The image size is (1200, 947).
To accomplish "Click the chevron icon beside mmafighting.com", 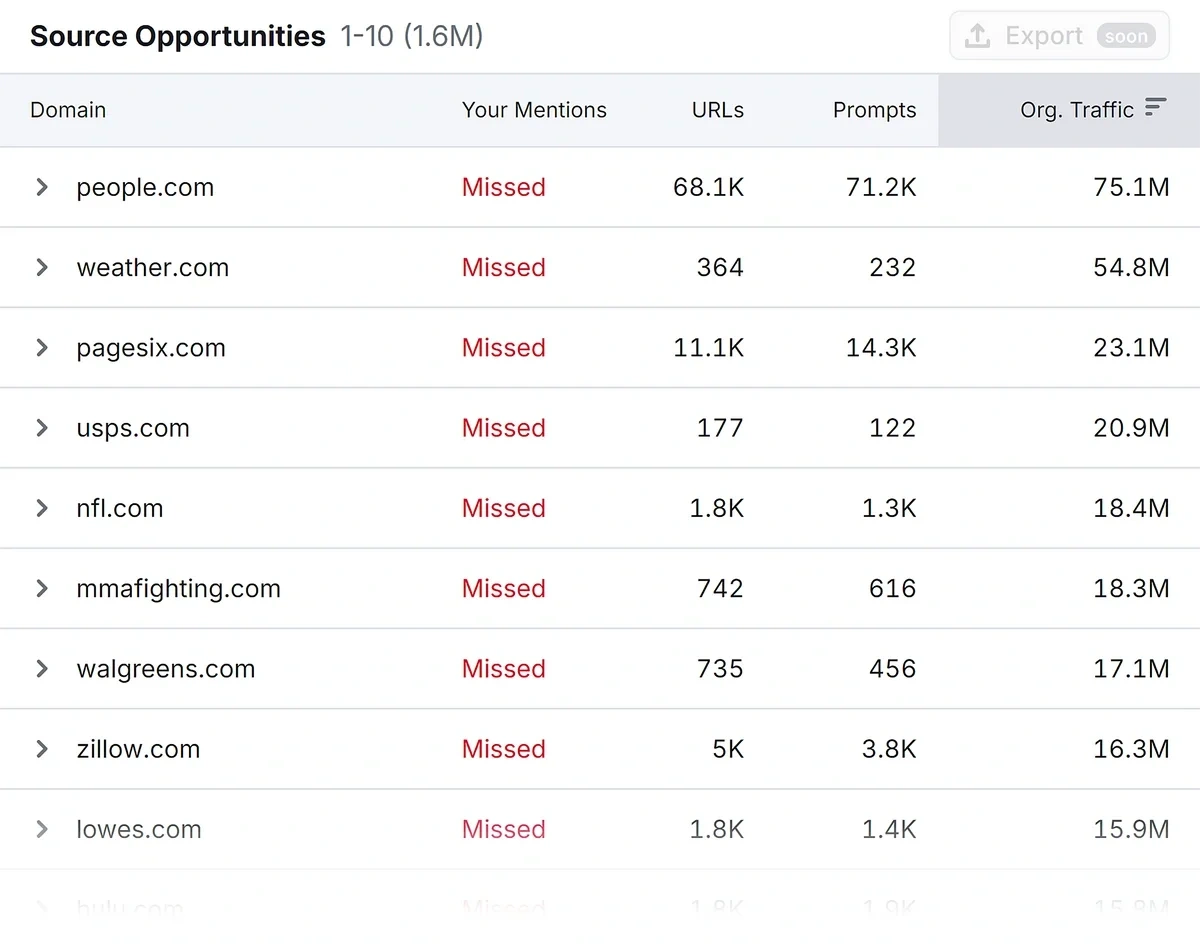I will tap(40, 588).
